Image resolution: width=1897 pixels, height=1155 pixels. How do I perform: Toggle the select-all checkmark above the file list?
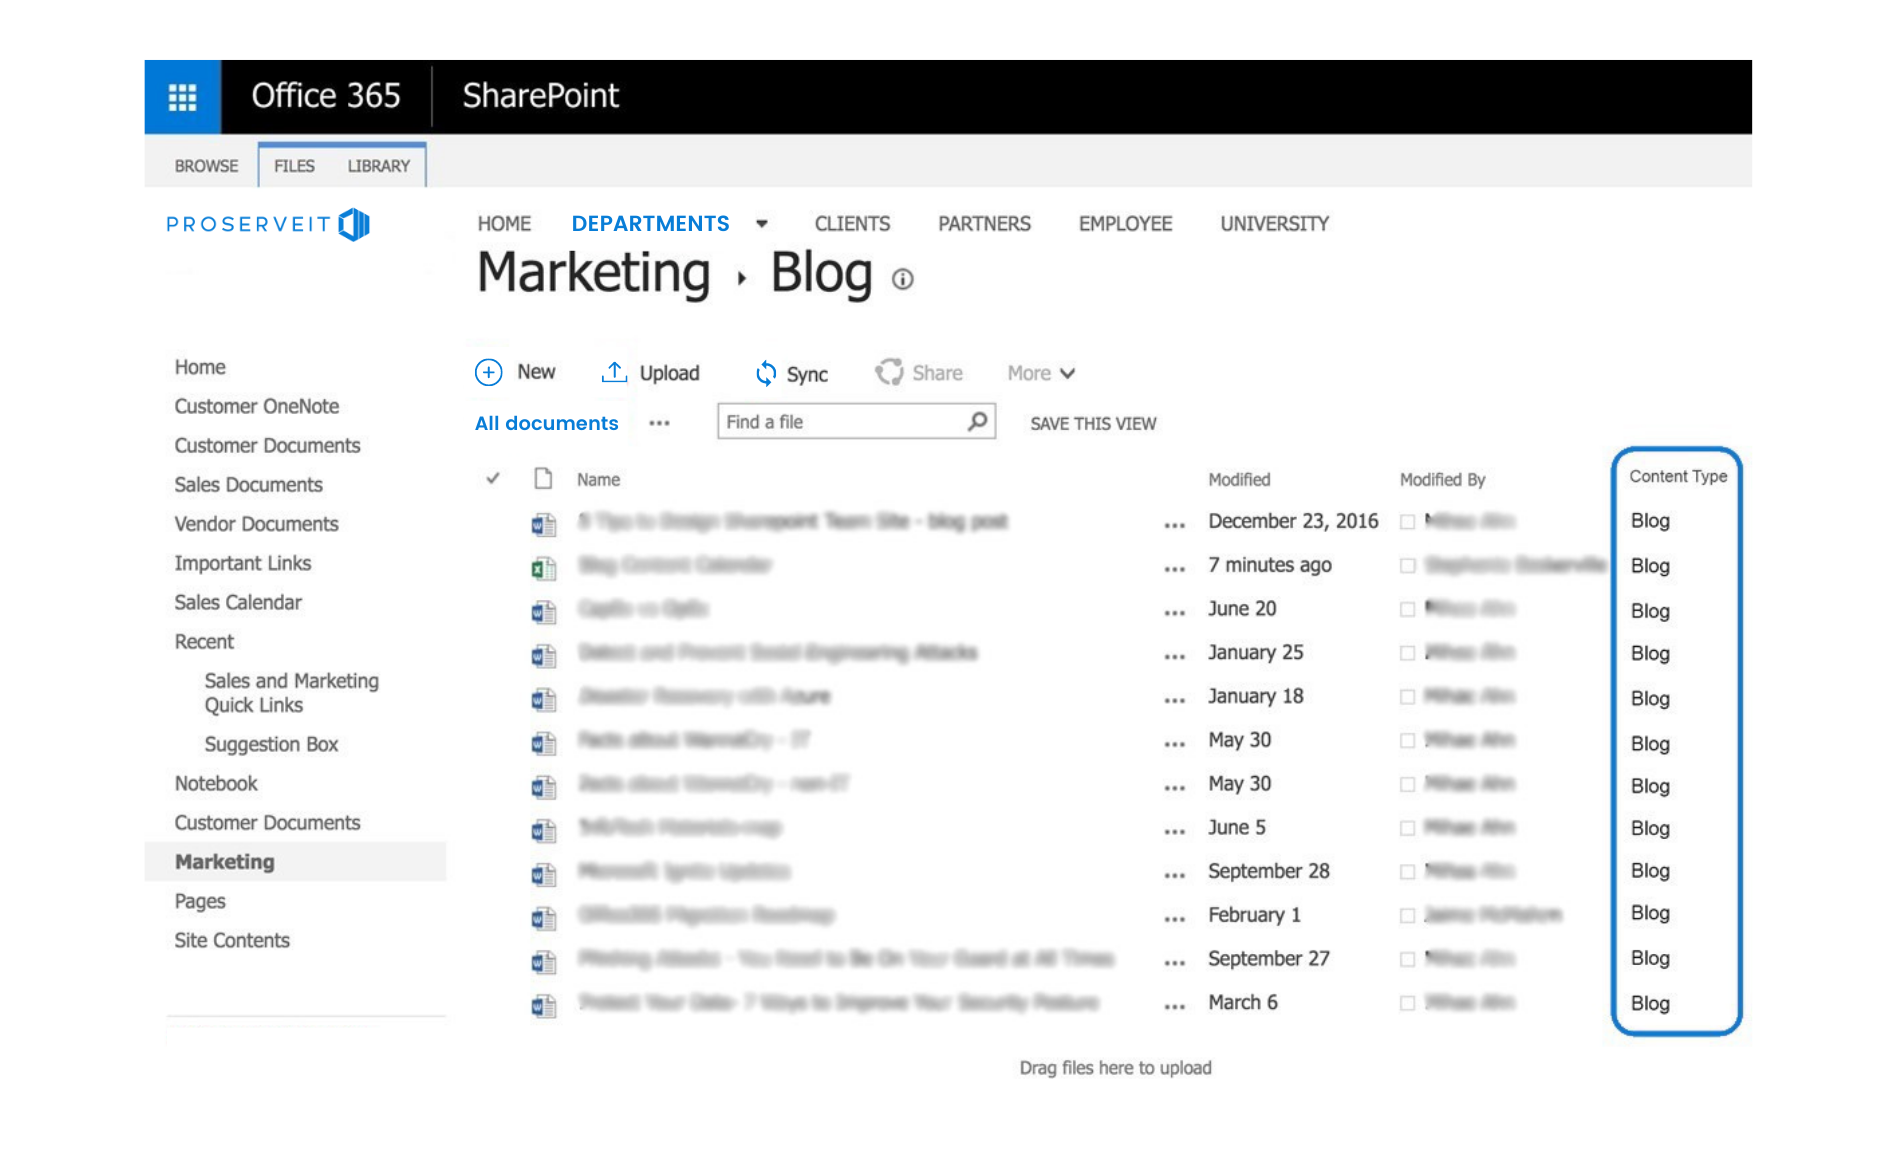(x=492, y=479)
